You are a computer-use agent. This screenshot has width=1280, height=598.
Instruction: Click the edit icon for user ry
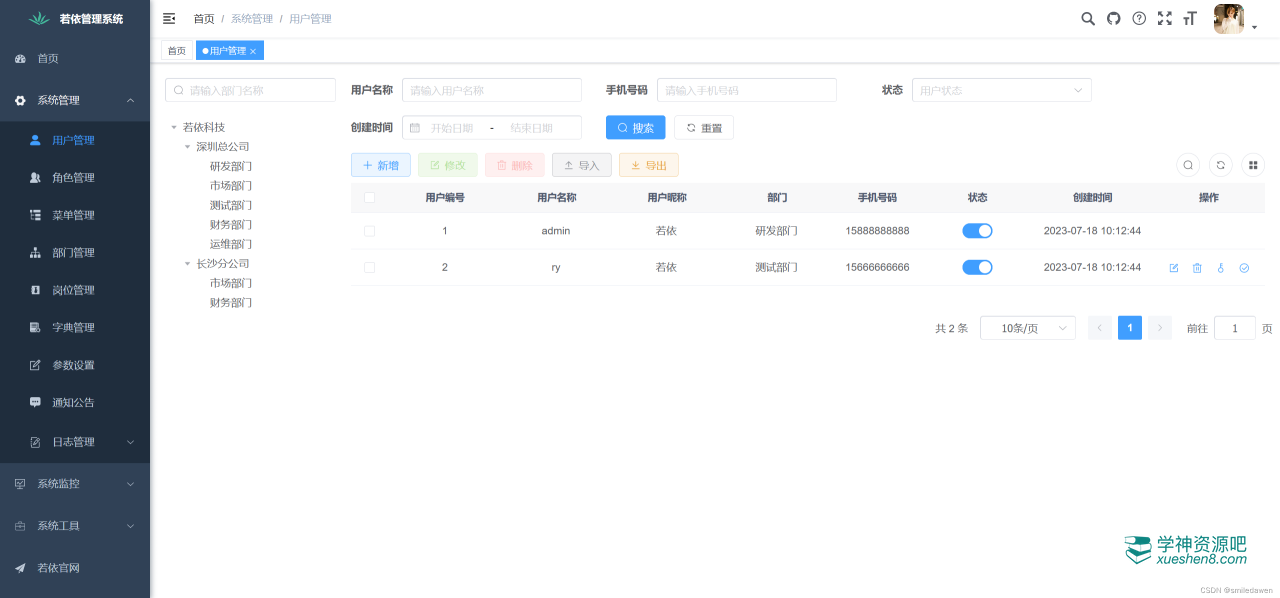pyautogui.click(x=1174, y=268)
